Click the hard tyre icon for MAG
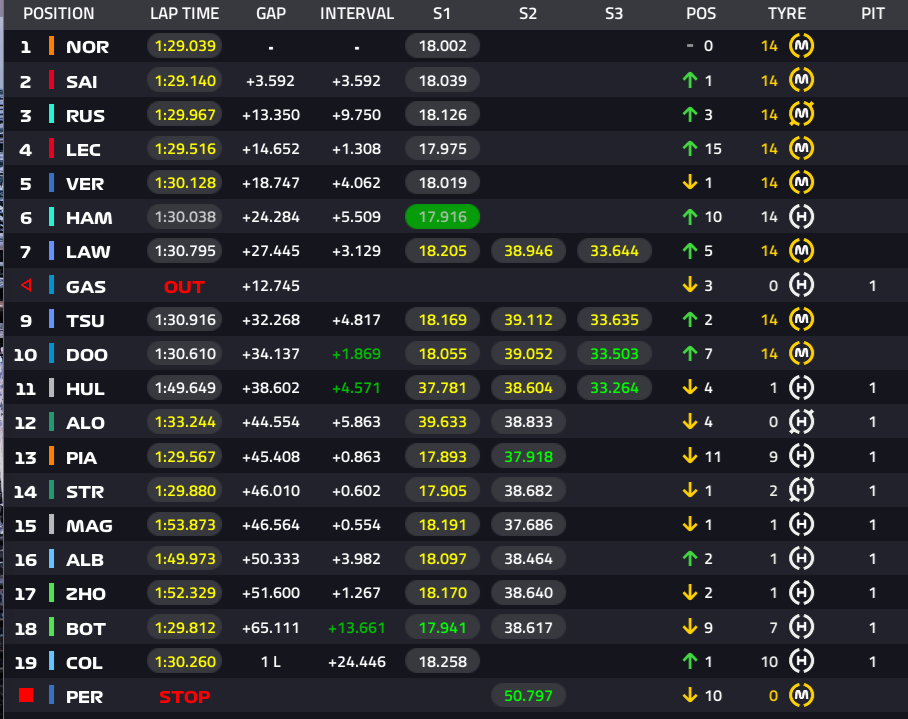Screen dimensions: 908x719 pos(801,524)
